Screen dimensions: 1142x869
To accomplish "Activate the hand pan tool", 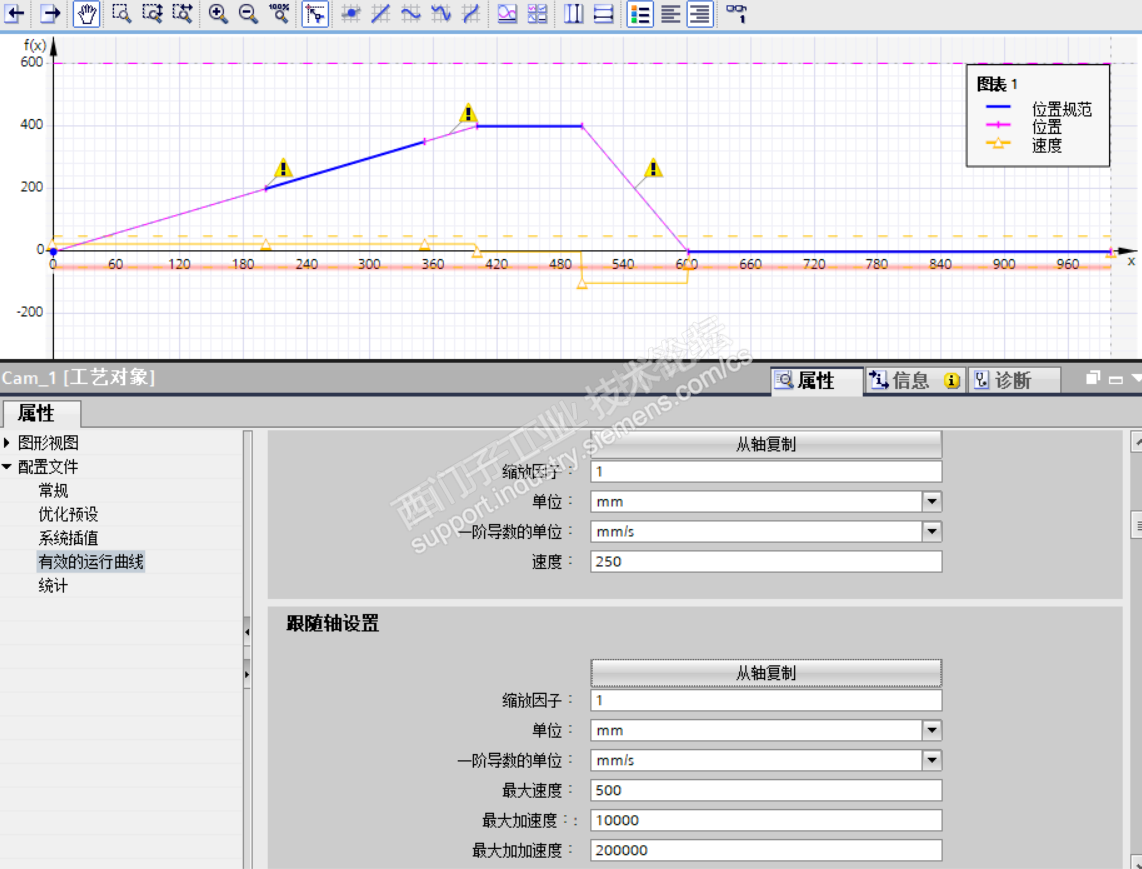I will click(x=87, y=13).
